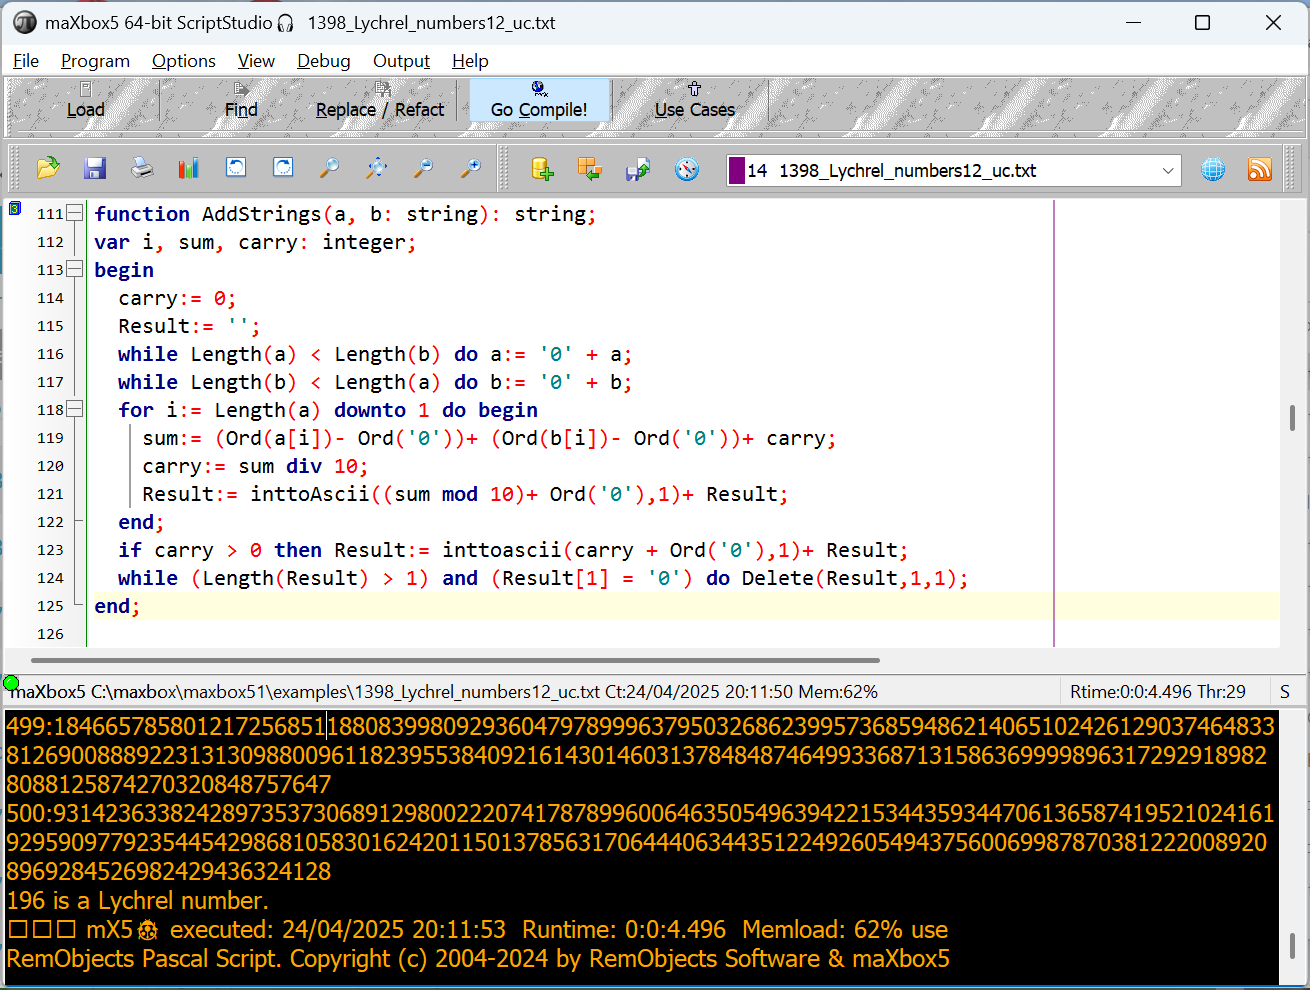
Task: Click the bar chart icon
Action: click(189, 168)
